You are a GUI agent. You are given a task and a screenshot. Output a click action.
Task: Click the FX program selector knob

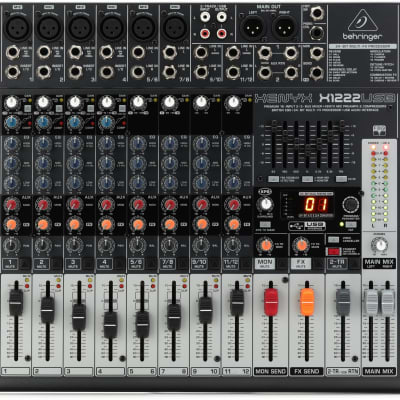pyautogui.click(x=351, y=204)
